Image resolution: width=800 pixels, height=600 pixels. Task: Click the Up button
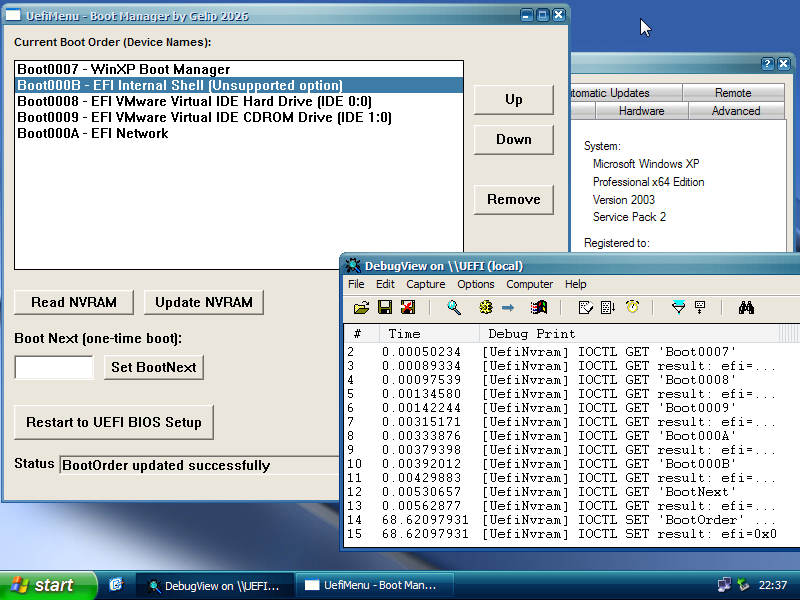pos(514,99)
